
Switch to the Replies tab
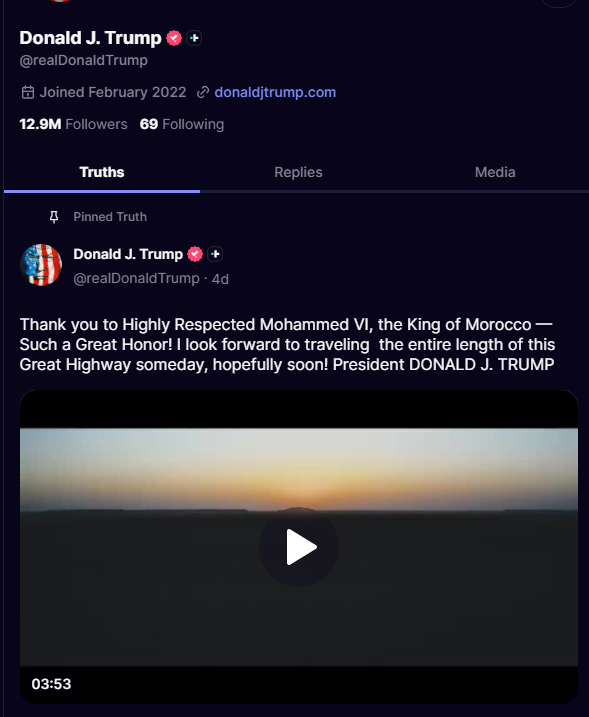(x=298, y=172)
